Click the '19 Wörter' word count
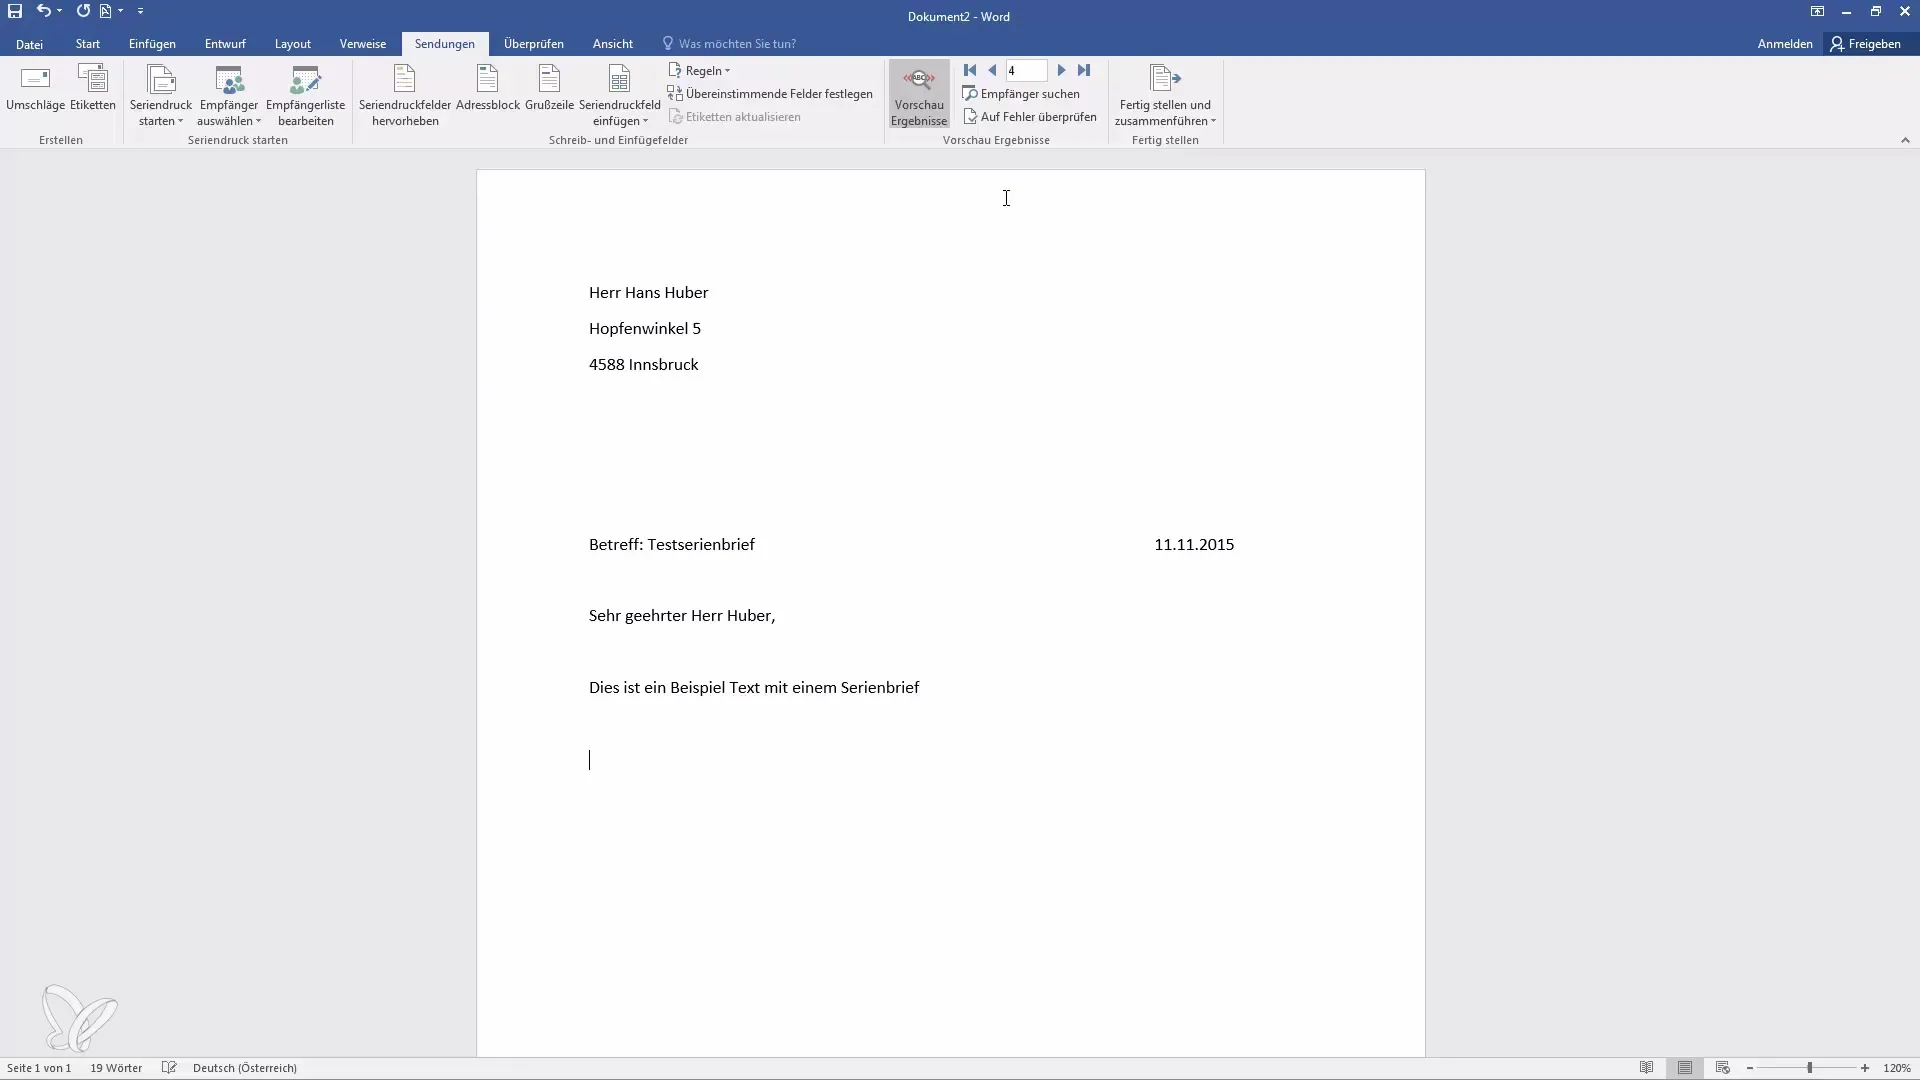The width and height of the screenshot is (1920, 1080). tap(116, 1068)
